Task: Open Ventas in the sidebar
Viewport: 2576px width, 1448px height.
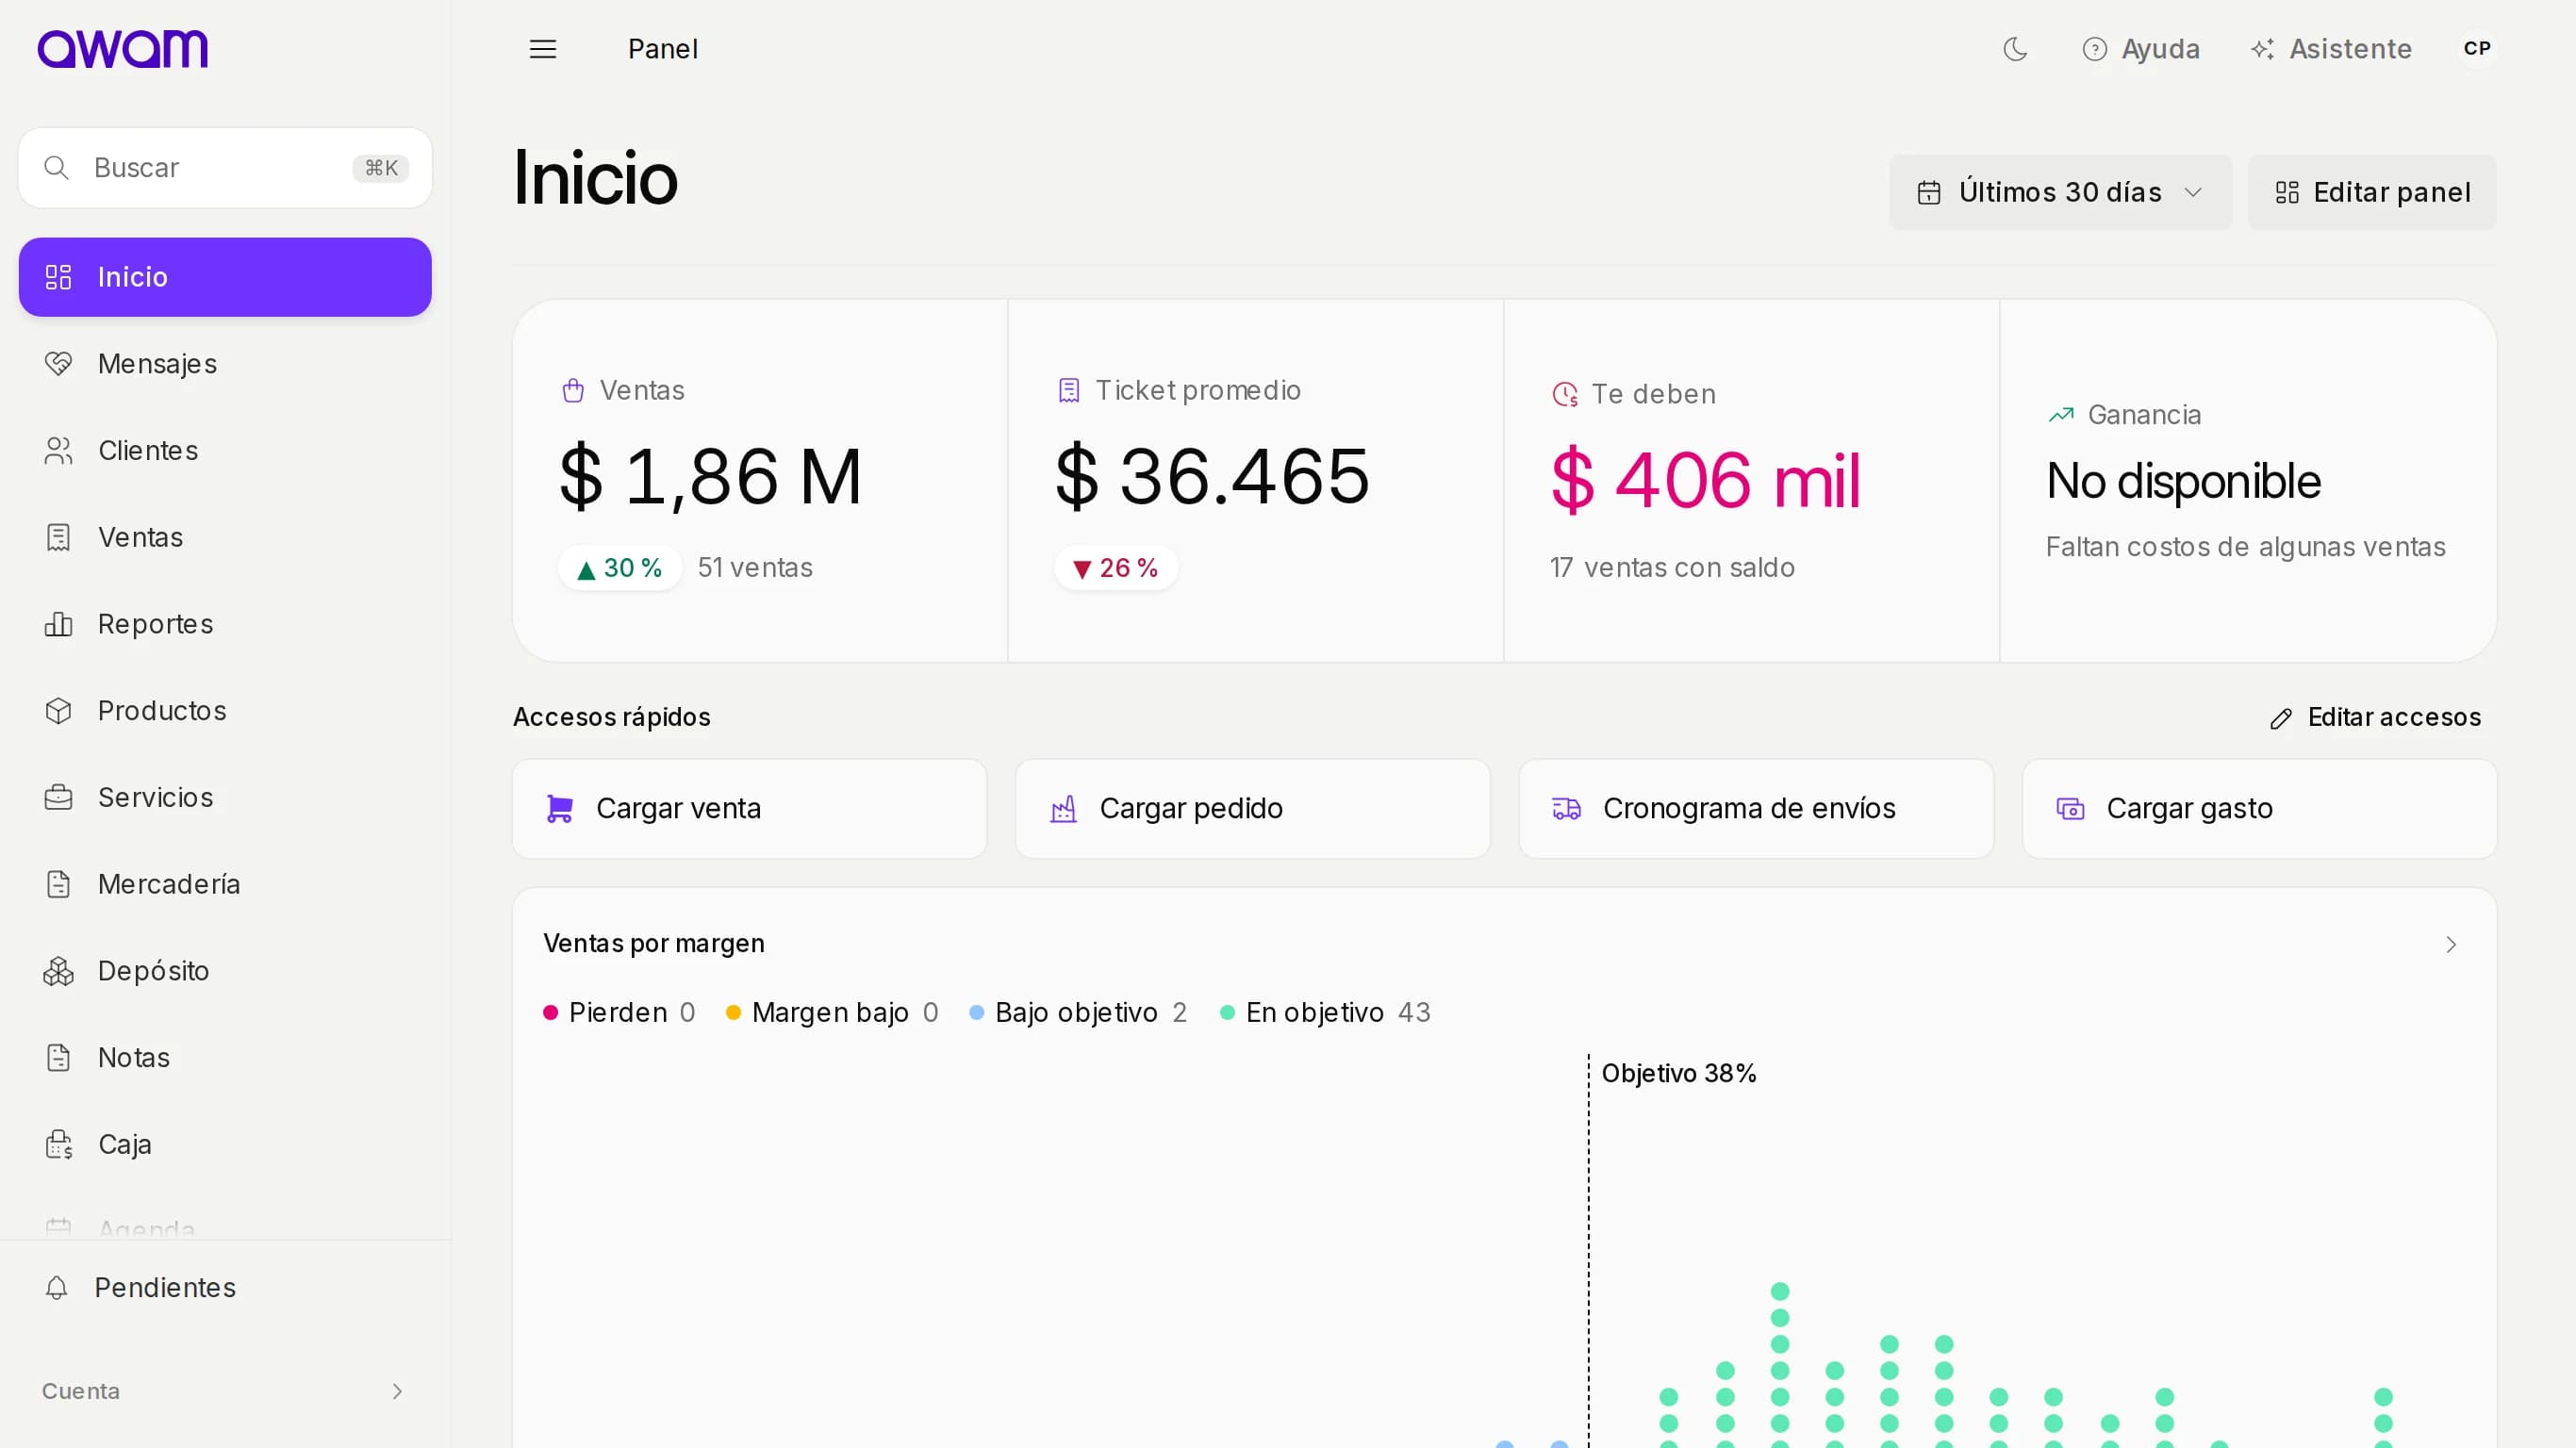Action: 225,538
